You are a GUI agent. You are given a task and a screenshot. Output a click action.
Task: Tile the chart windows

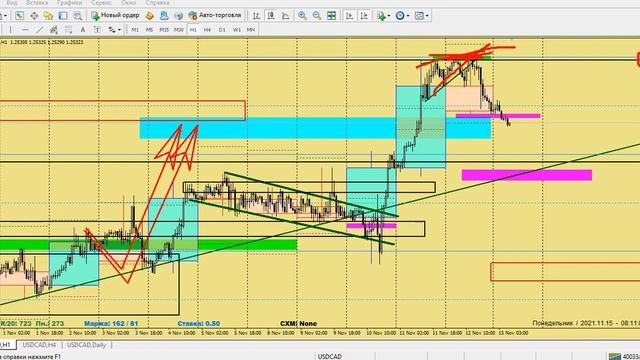[331, 16]
